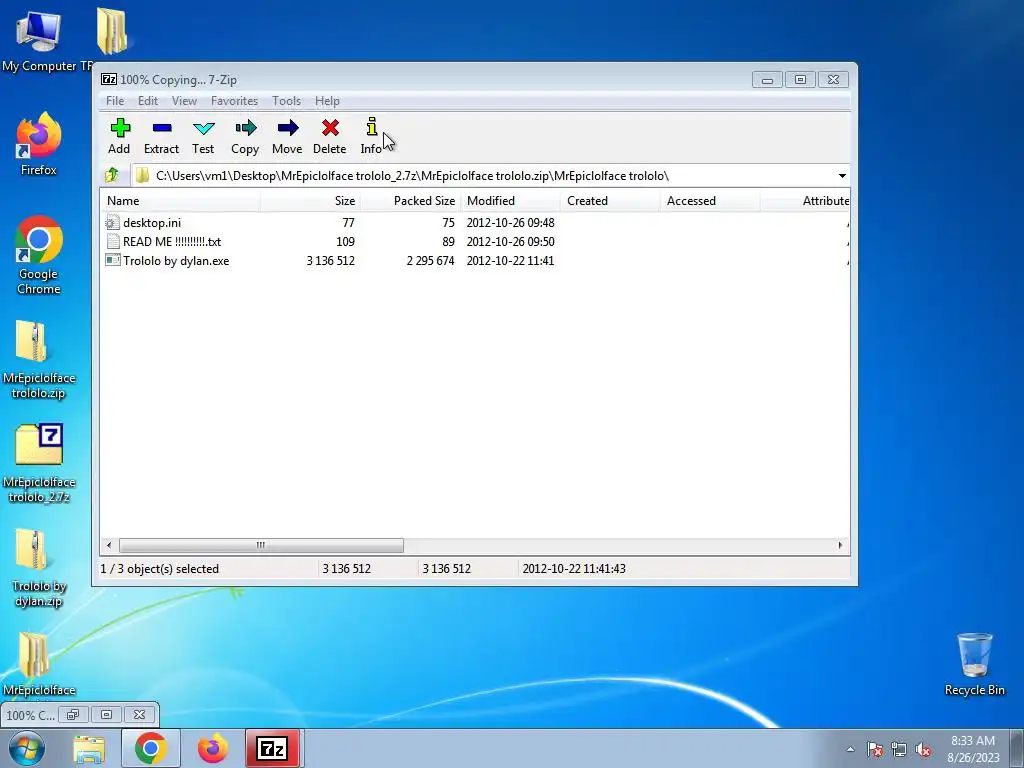Sort by Attributes column header

click(806, 200)
